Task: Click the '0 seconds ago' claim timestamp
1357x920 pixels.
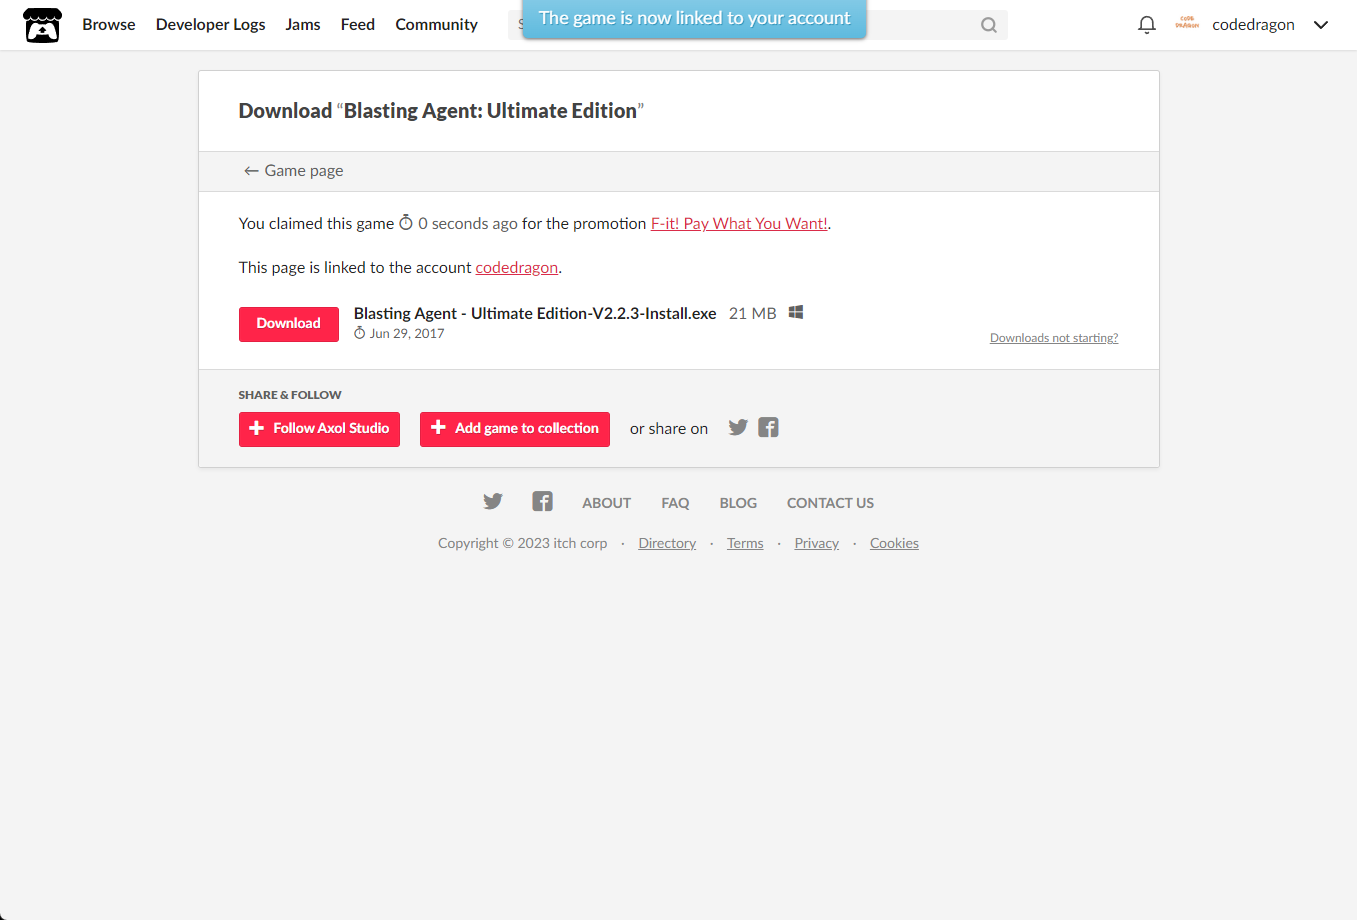Action: 468,224
